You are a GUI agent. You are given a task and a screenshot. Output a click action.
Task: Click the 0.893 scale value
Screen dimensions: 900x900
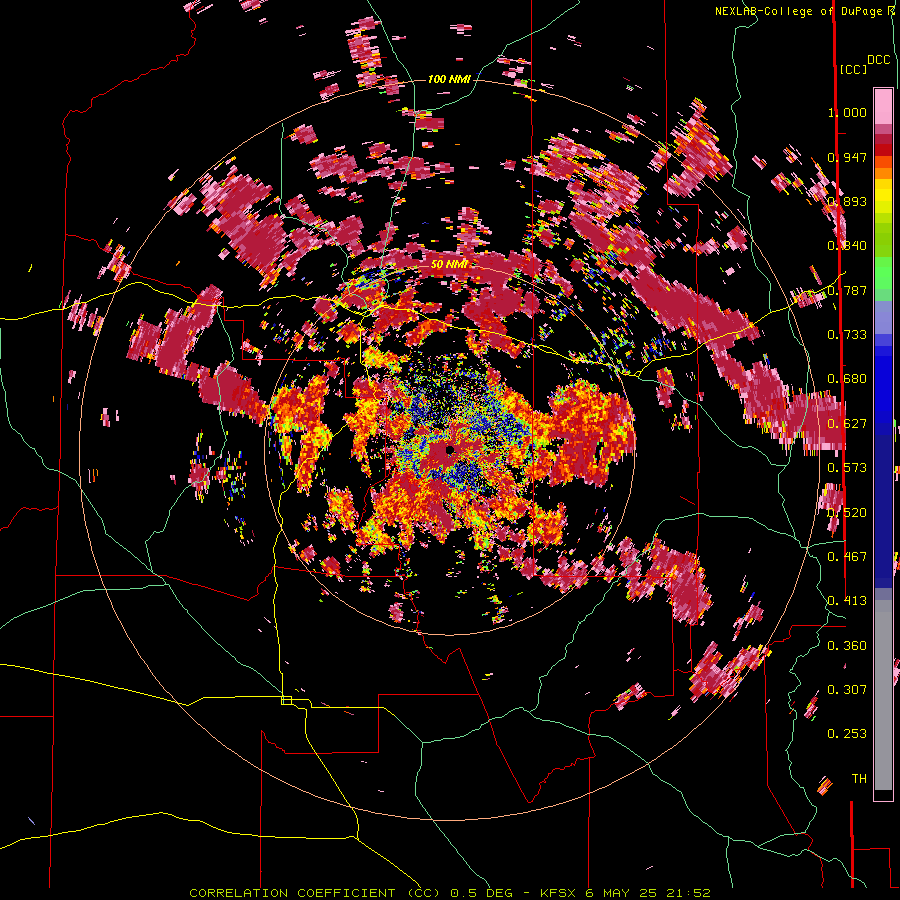point(847,201)
